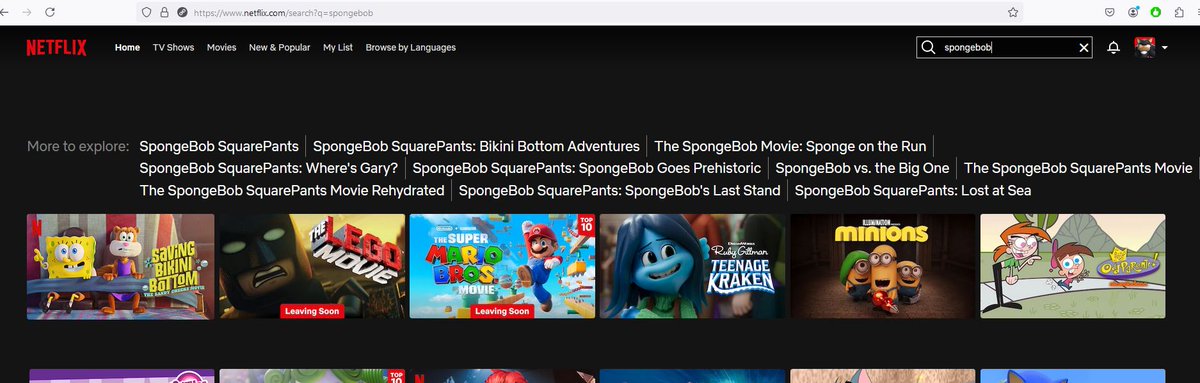Open the profile avatar menu

(x=1144, y=48)
